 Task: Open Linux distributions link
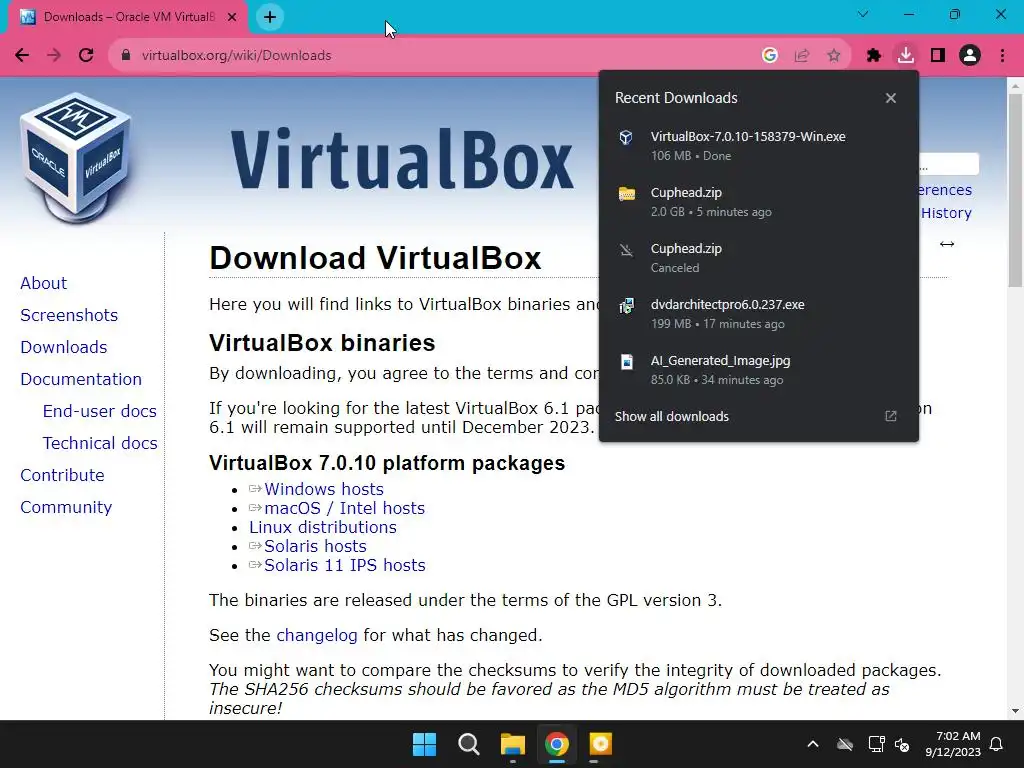323,527
